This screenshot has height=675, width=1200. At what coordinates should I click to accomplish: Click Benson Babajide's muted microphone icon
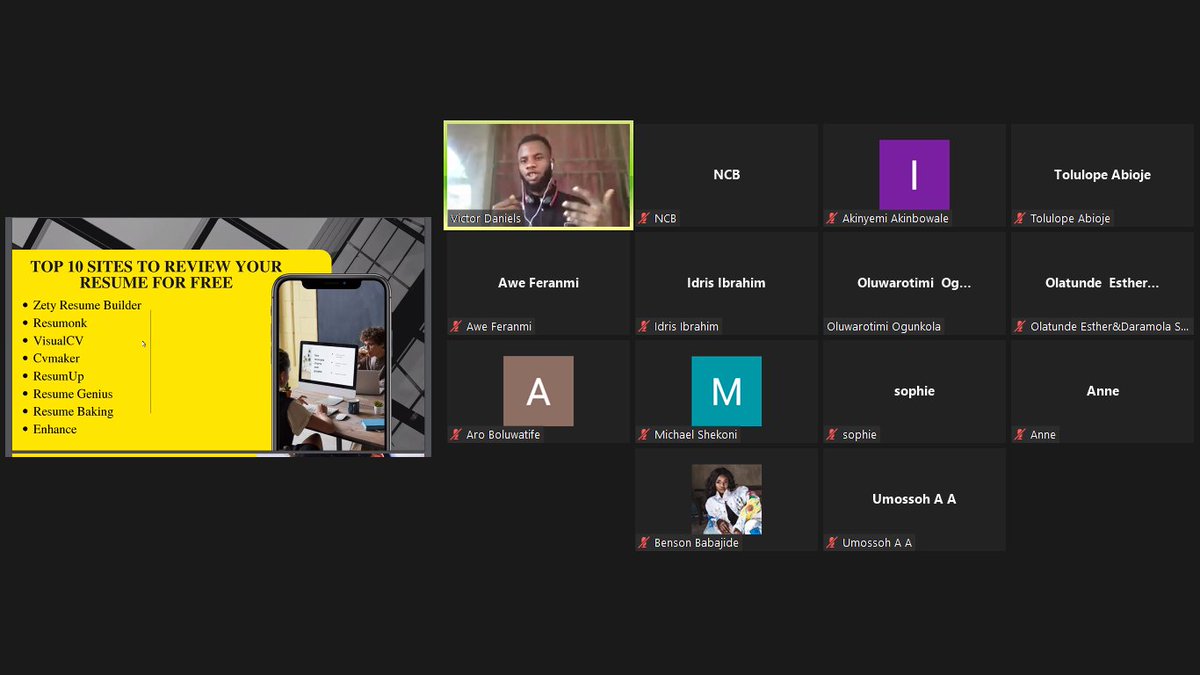coord(645,542)
